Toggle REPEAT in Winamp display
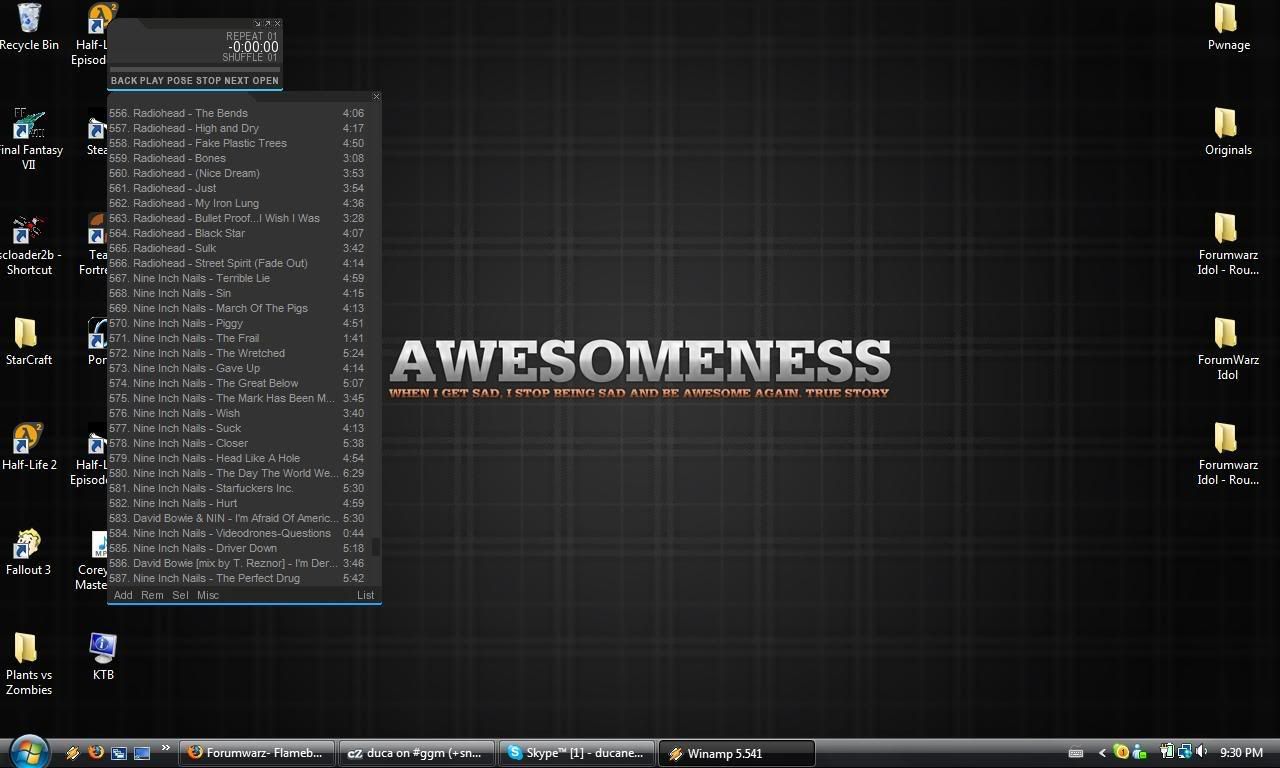The height and width of the screenshot is (768, 1280). coord(252,36)
